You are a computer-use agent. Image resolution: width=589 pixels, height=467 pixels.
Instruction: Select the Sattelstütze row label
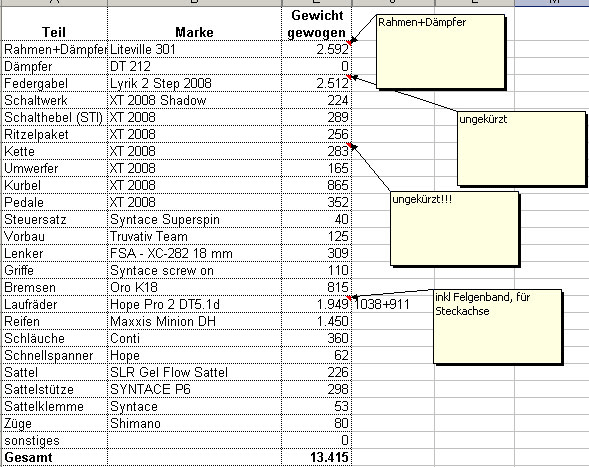pyautogui.click(x=54, y=390)
